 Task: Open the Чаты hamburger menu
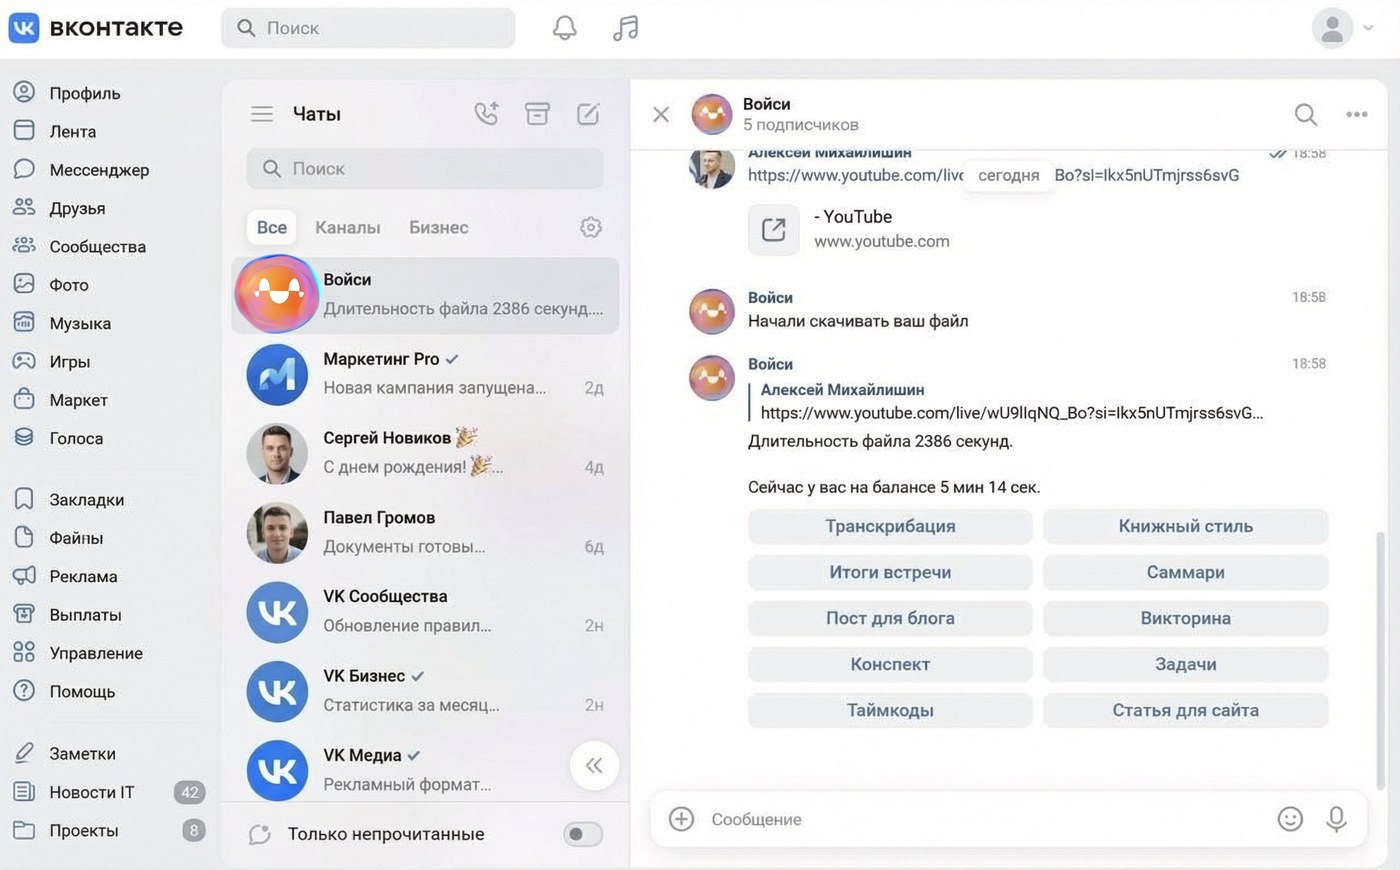[x=262, y=114]
